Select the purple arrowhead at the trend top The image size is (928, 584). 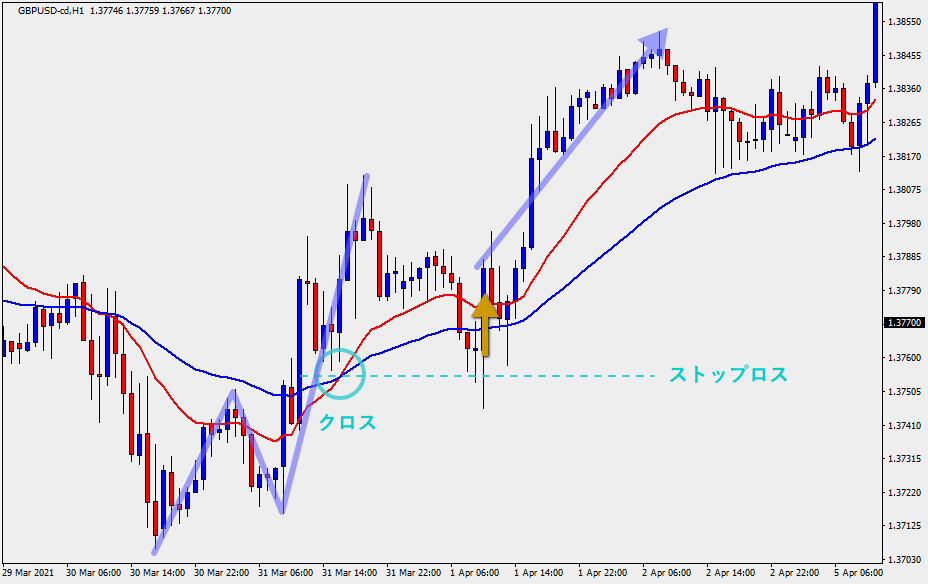click(655, 39)
